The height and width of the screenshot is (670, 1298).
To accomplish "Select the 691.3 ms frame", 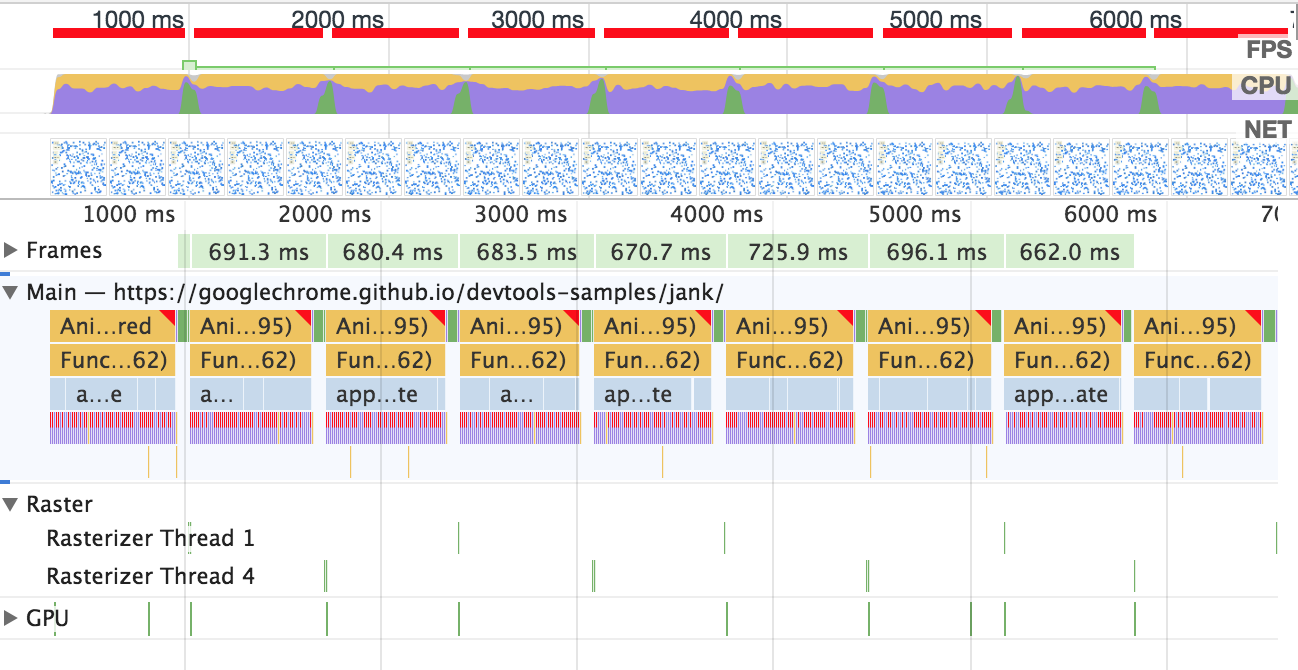I will (257, 252).
